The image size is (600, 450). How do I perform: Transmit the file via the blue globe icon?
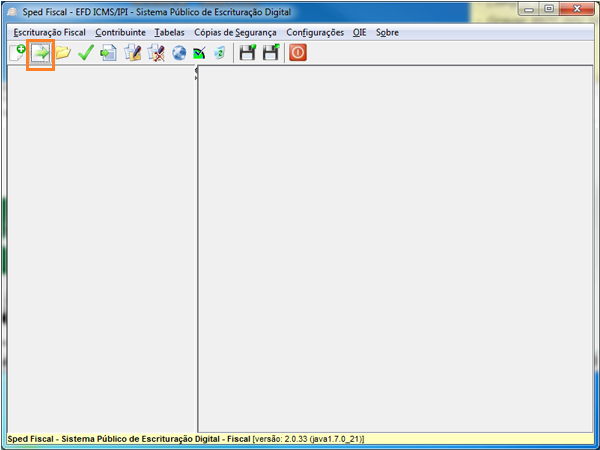[x=179, y=53]
